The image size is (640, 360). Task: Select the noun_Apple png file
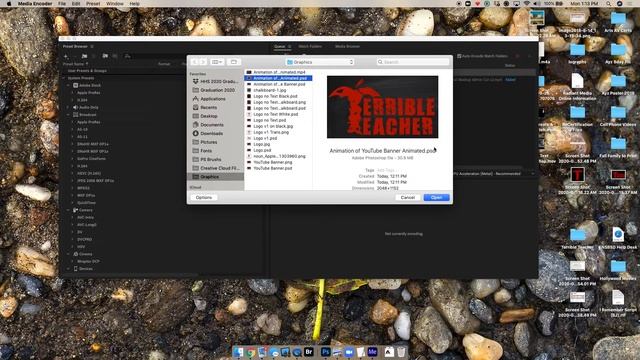pos(278,156)
